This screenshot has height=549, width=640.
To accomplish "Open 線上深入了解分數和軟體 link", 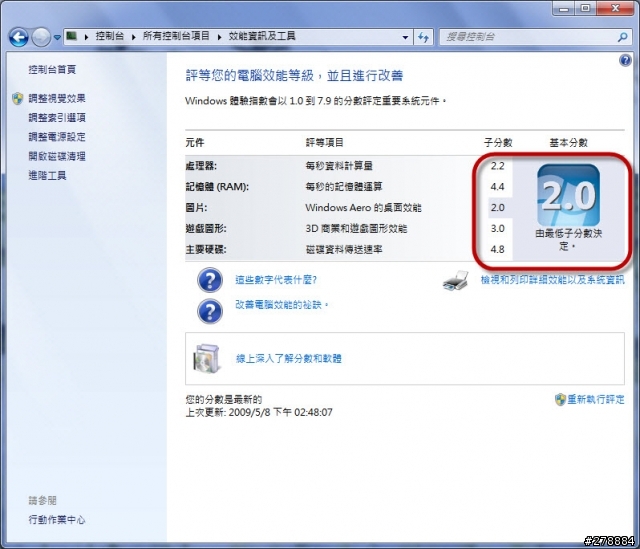I will click(289, 358).
